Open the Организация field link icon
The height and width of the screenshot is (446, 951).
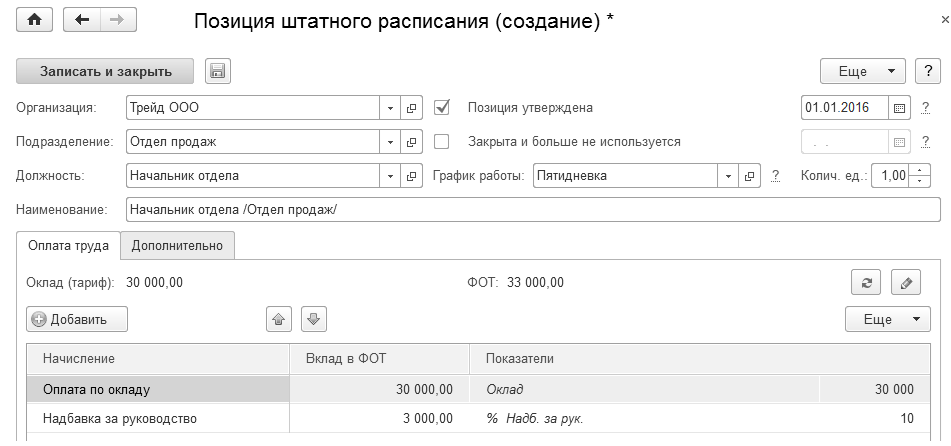[x=410, y=107]
